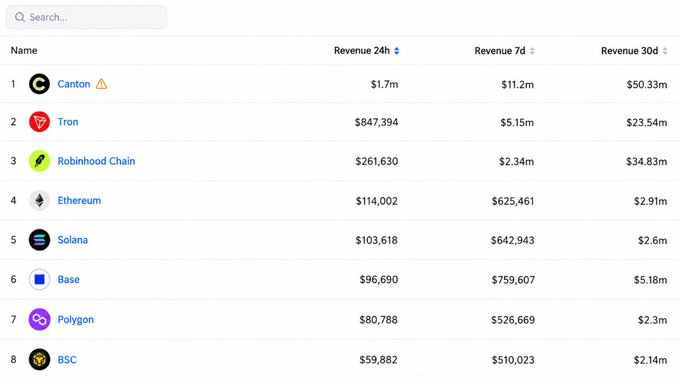Select Ethereum 30d revenue $2.91m
Screen dimensions: 679x382
coord(650,201)
